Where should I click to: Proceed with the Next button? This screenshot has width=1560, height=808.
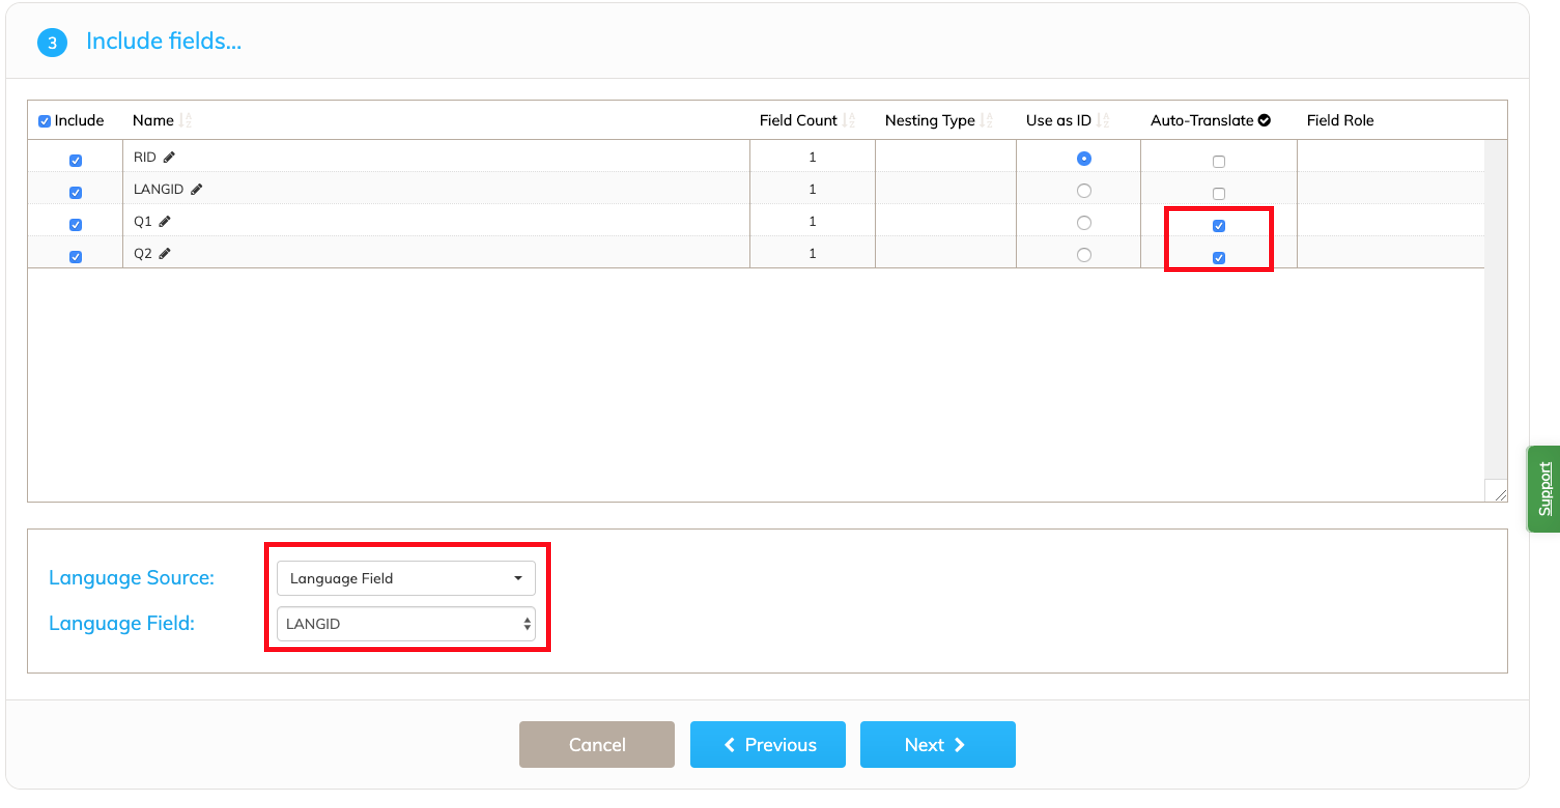tap(938, 745)
